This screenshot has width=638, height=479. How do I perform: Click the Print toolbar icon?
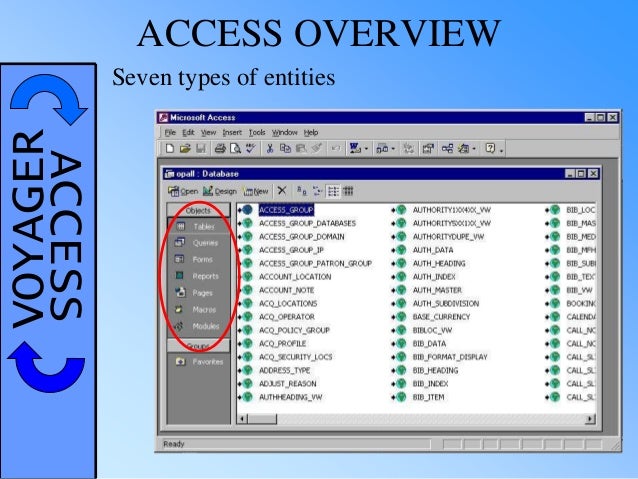pos(220,149)
